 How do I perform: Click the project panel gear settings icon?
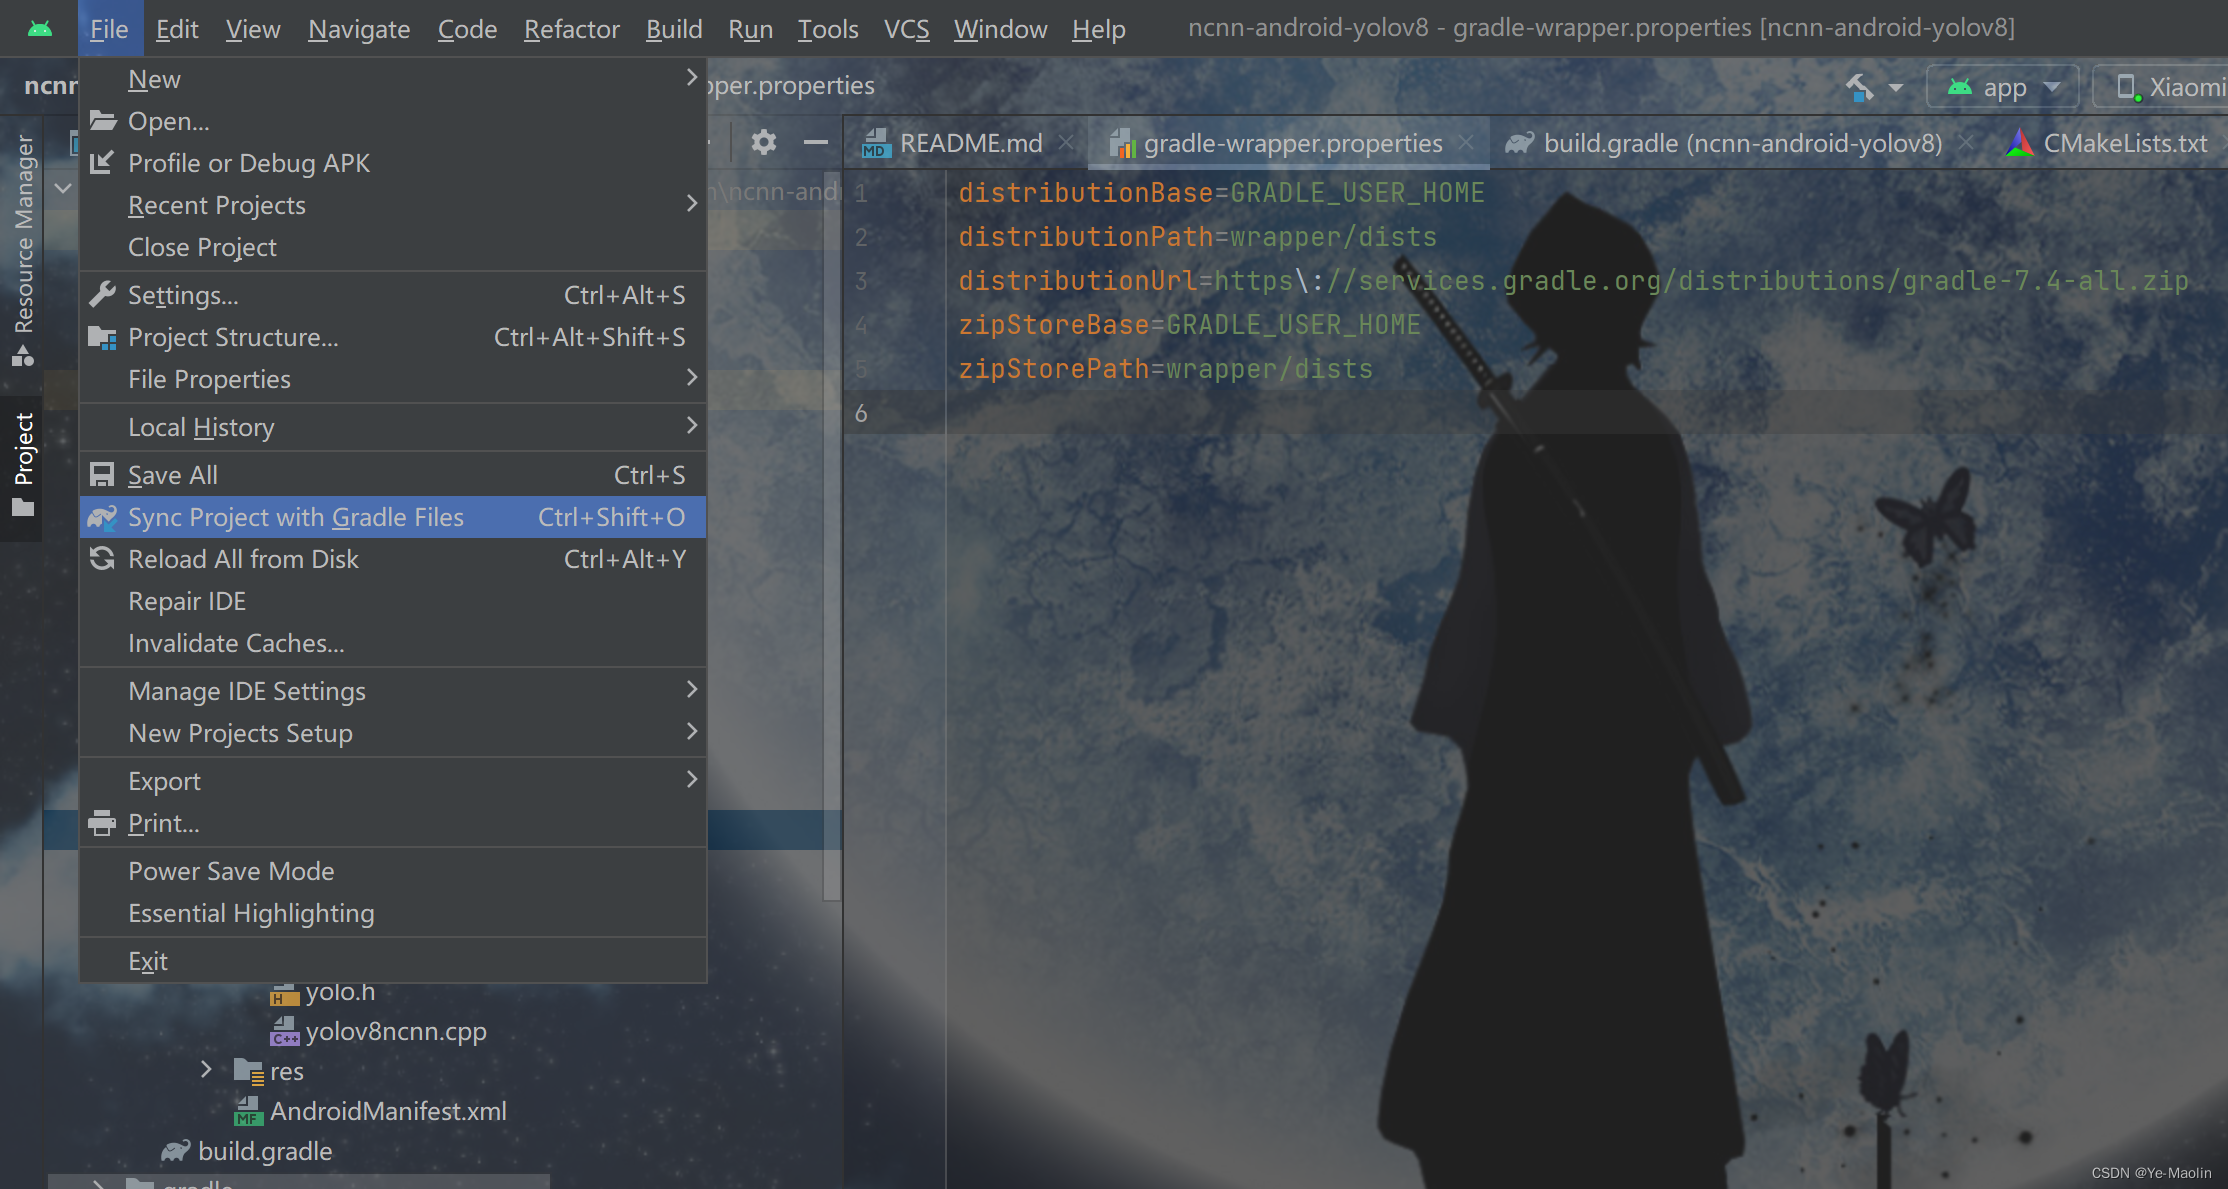(x=764, y=142)
